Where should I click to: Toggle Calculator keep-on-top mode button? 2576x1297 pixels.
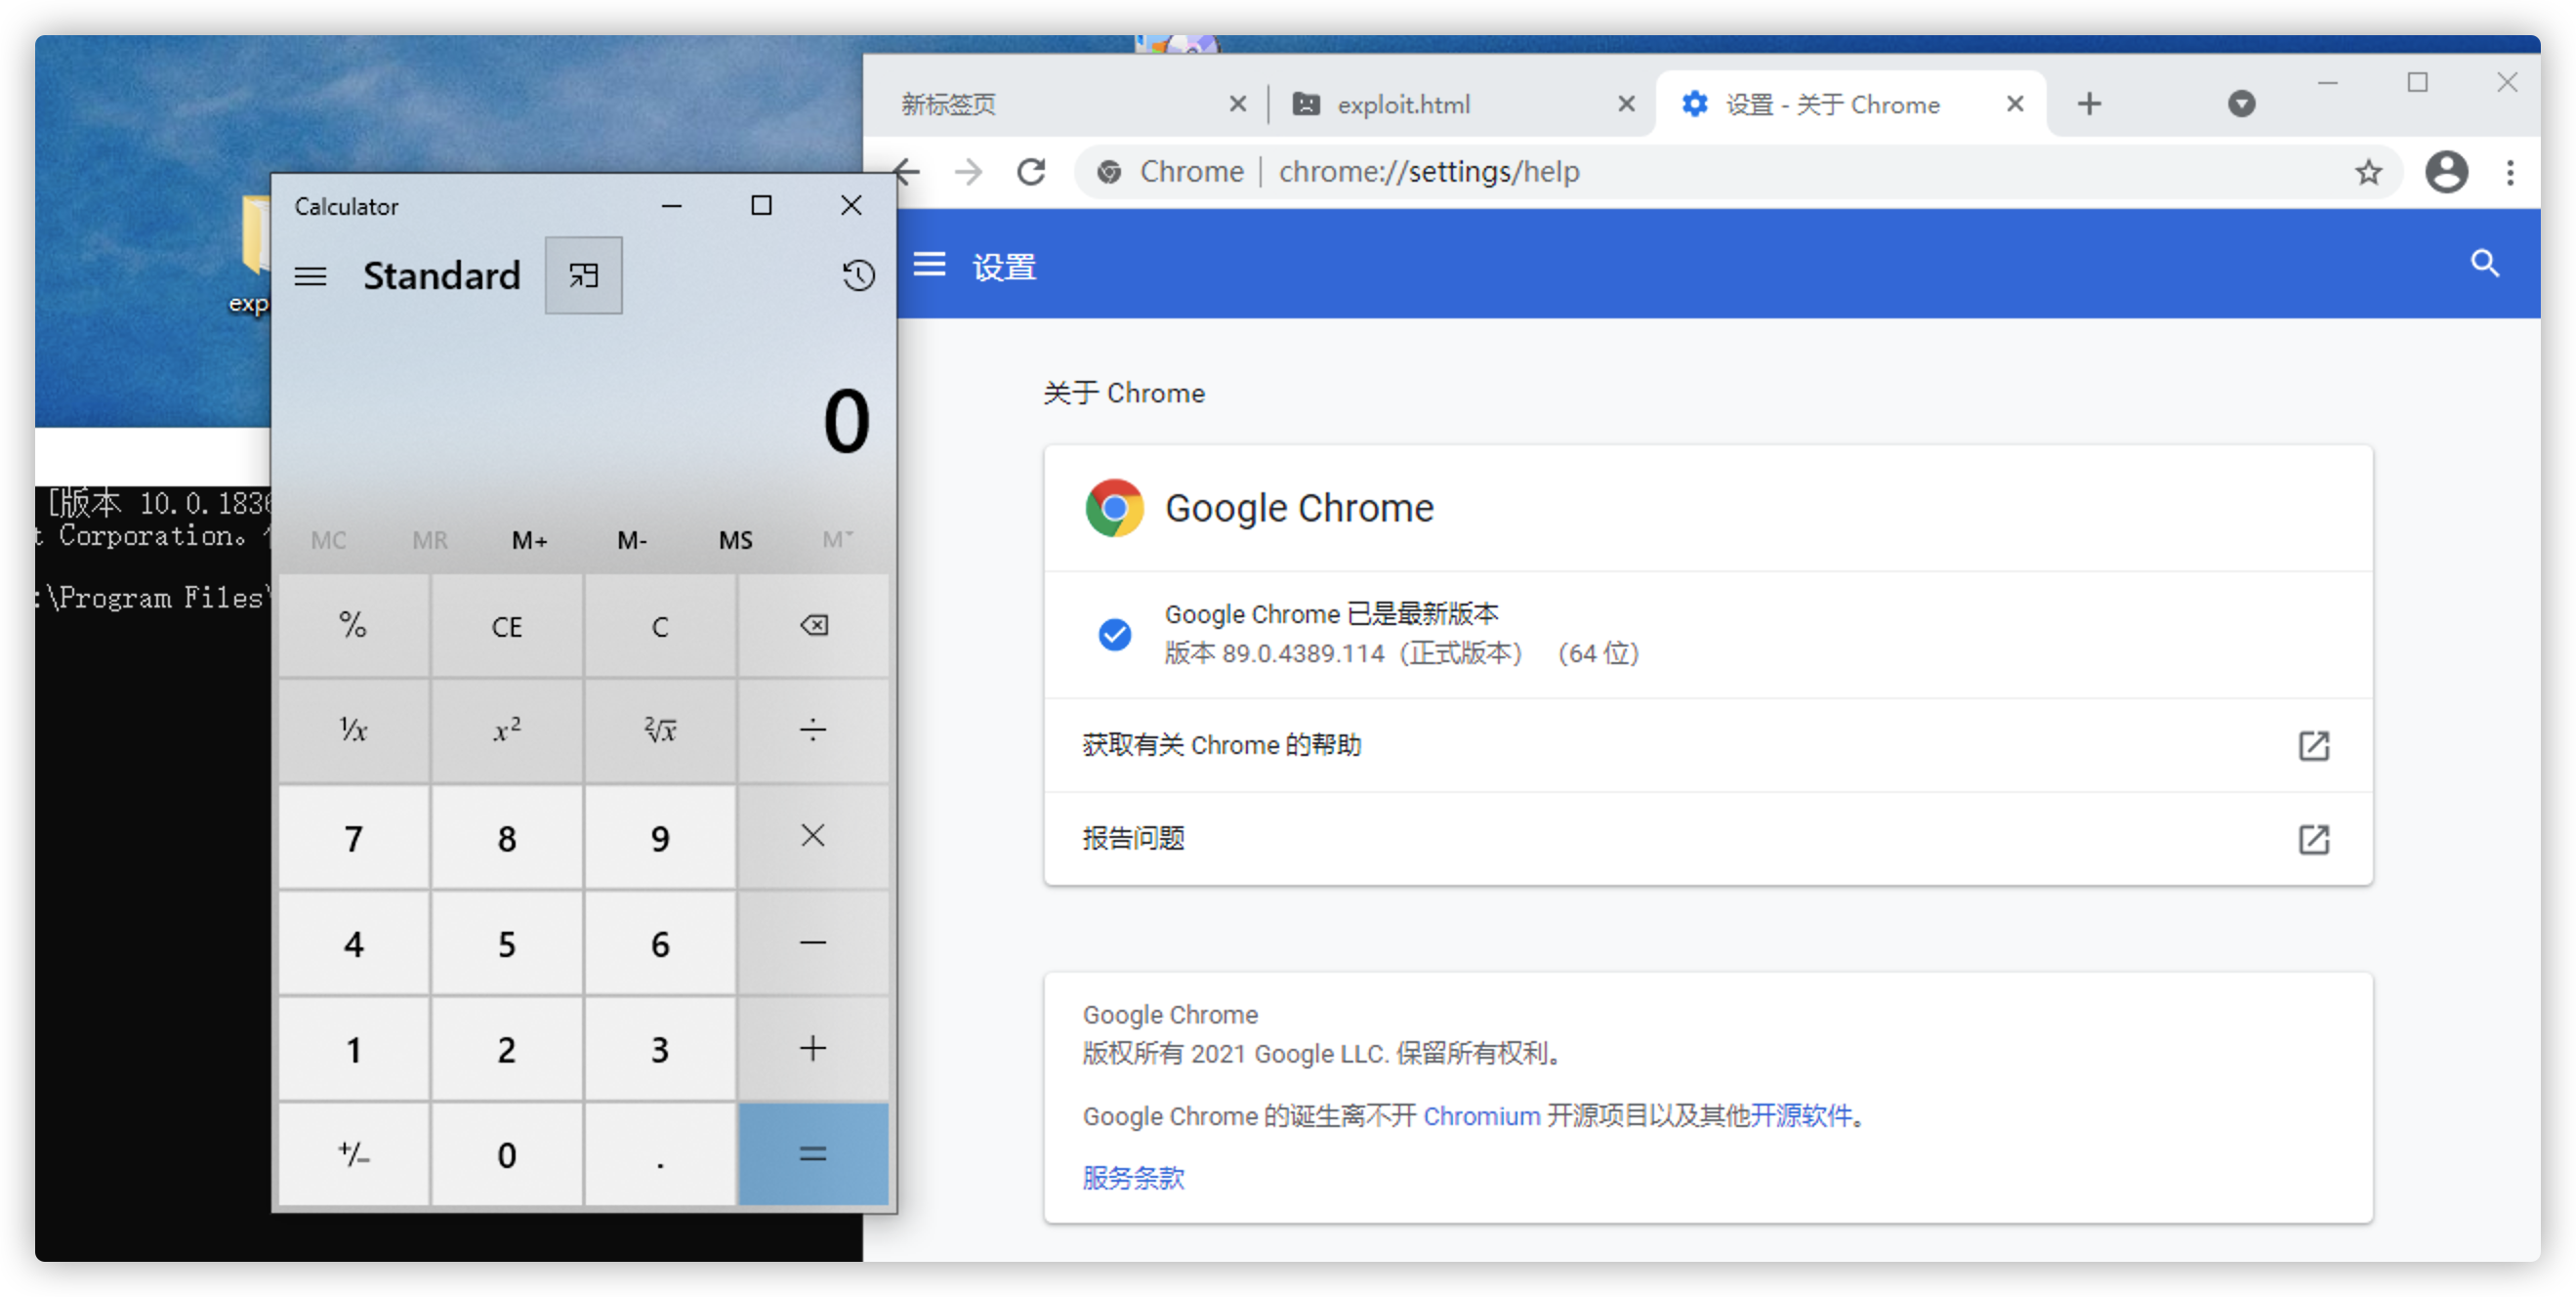(x=584, y=275)
